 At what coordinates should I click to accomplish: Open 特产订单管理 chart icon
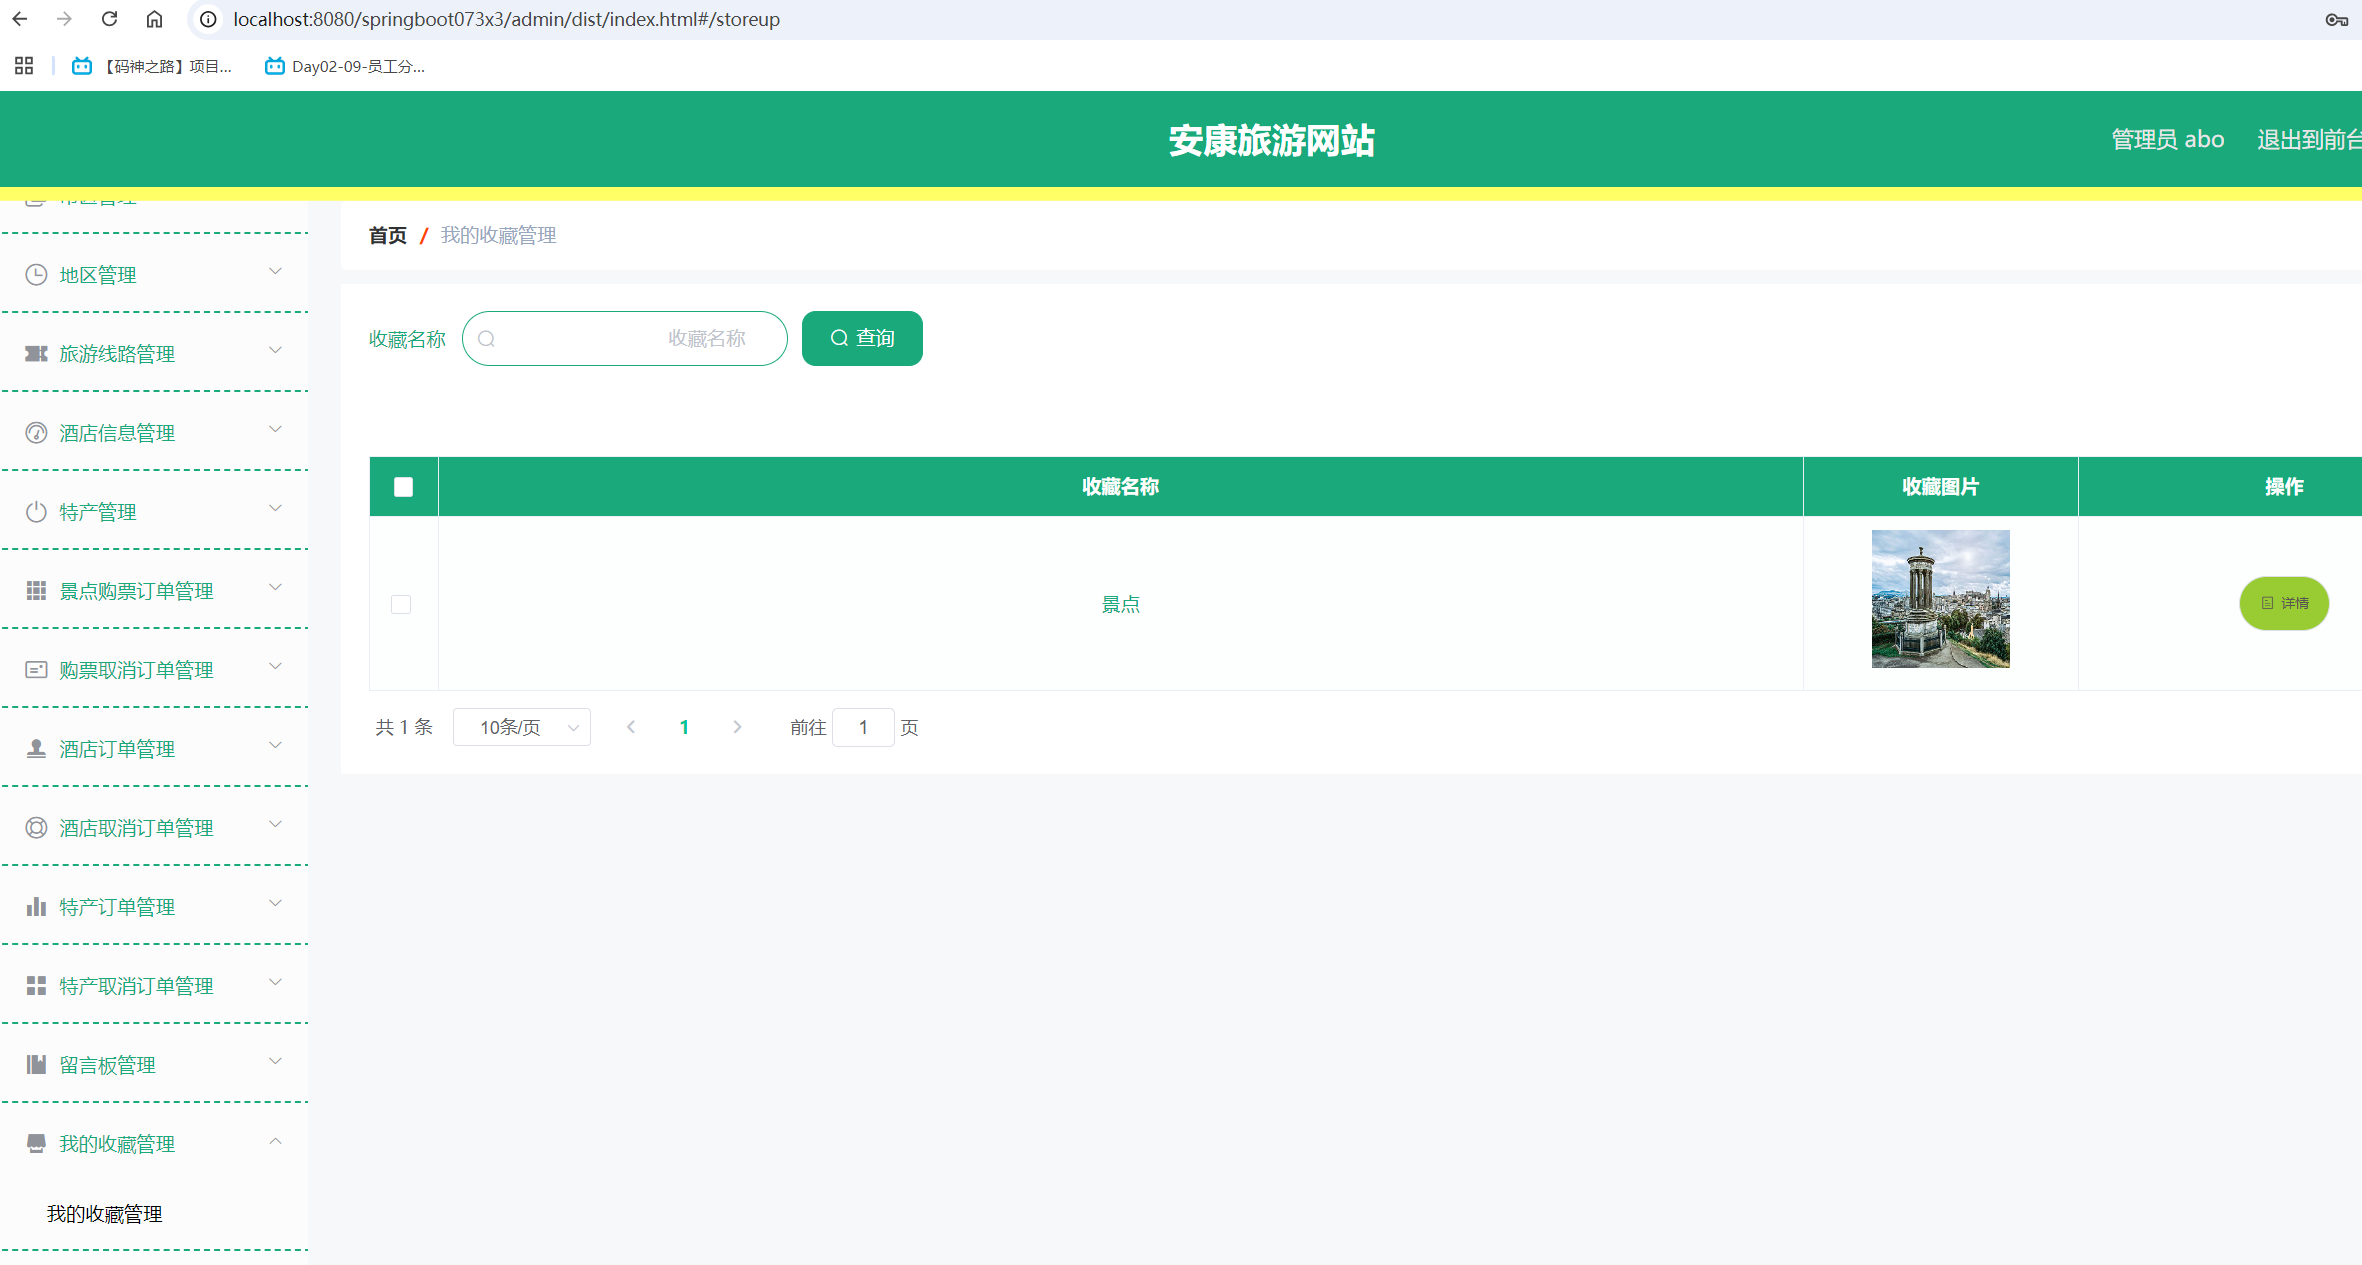click(x=36, y=906)
